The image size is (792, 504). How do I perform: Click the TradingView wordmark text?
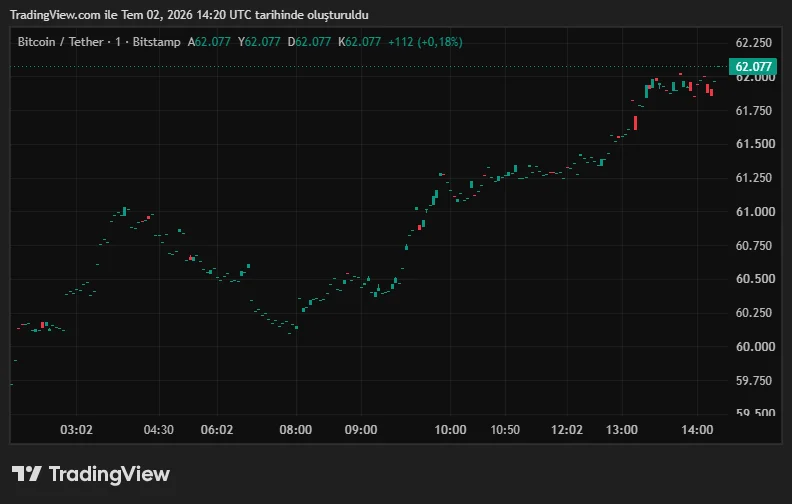109,474
